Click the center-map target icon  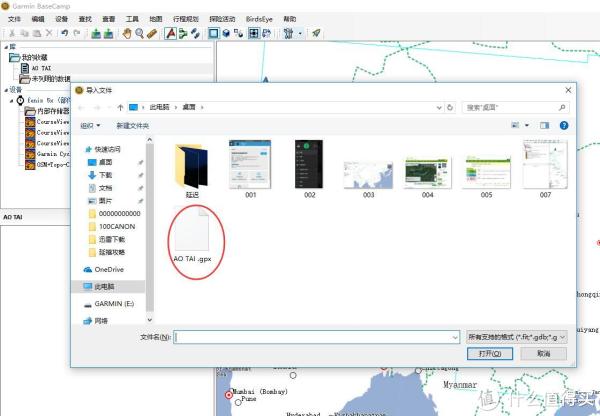(x=253, y=33)
